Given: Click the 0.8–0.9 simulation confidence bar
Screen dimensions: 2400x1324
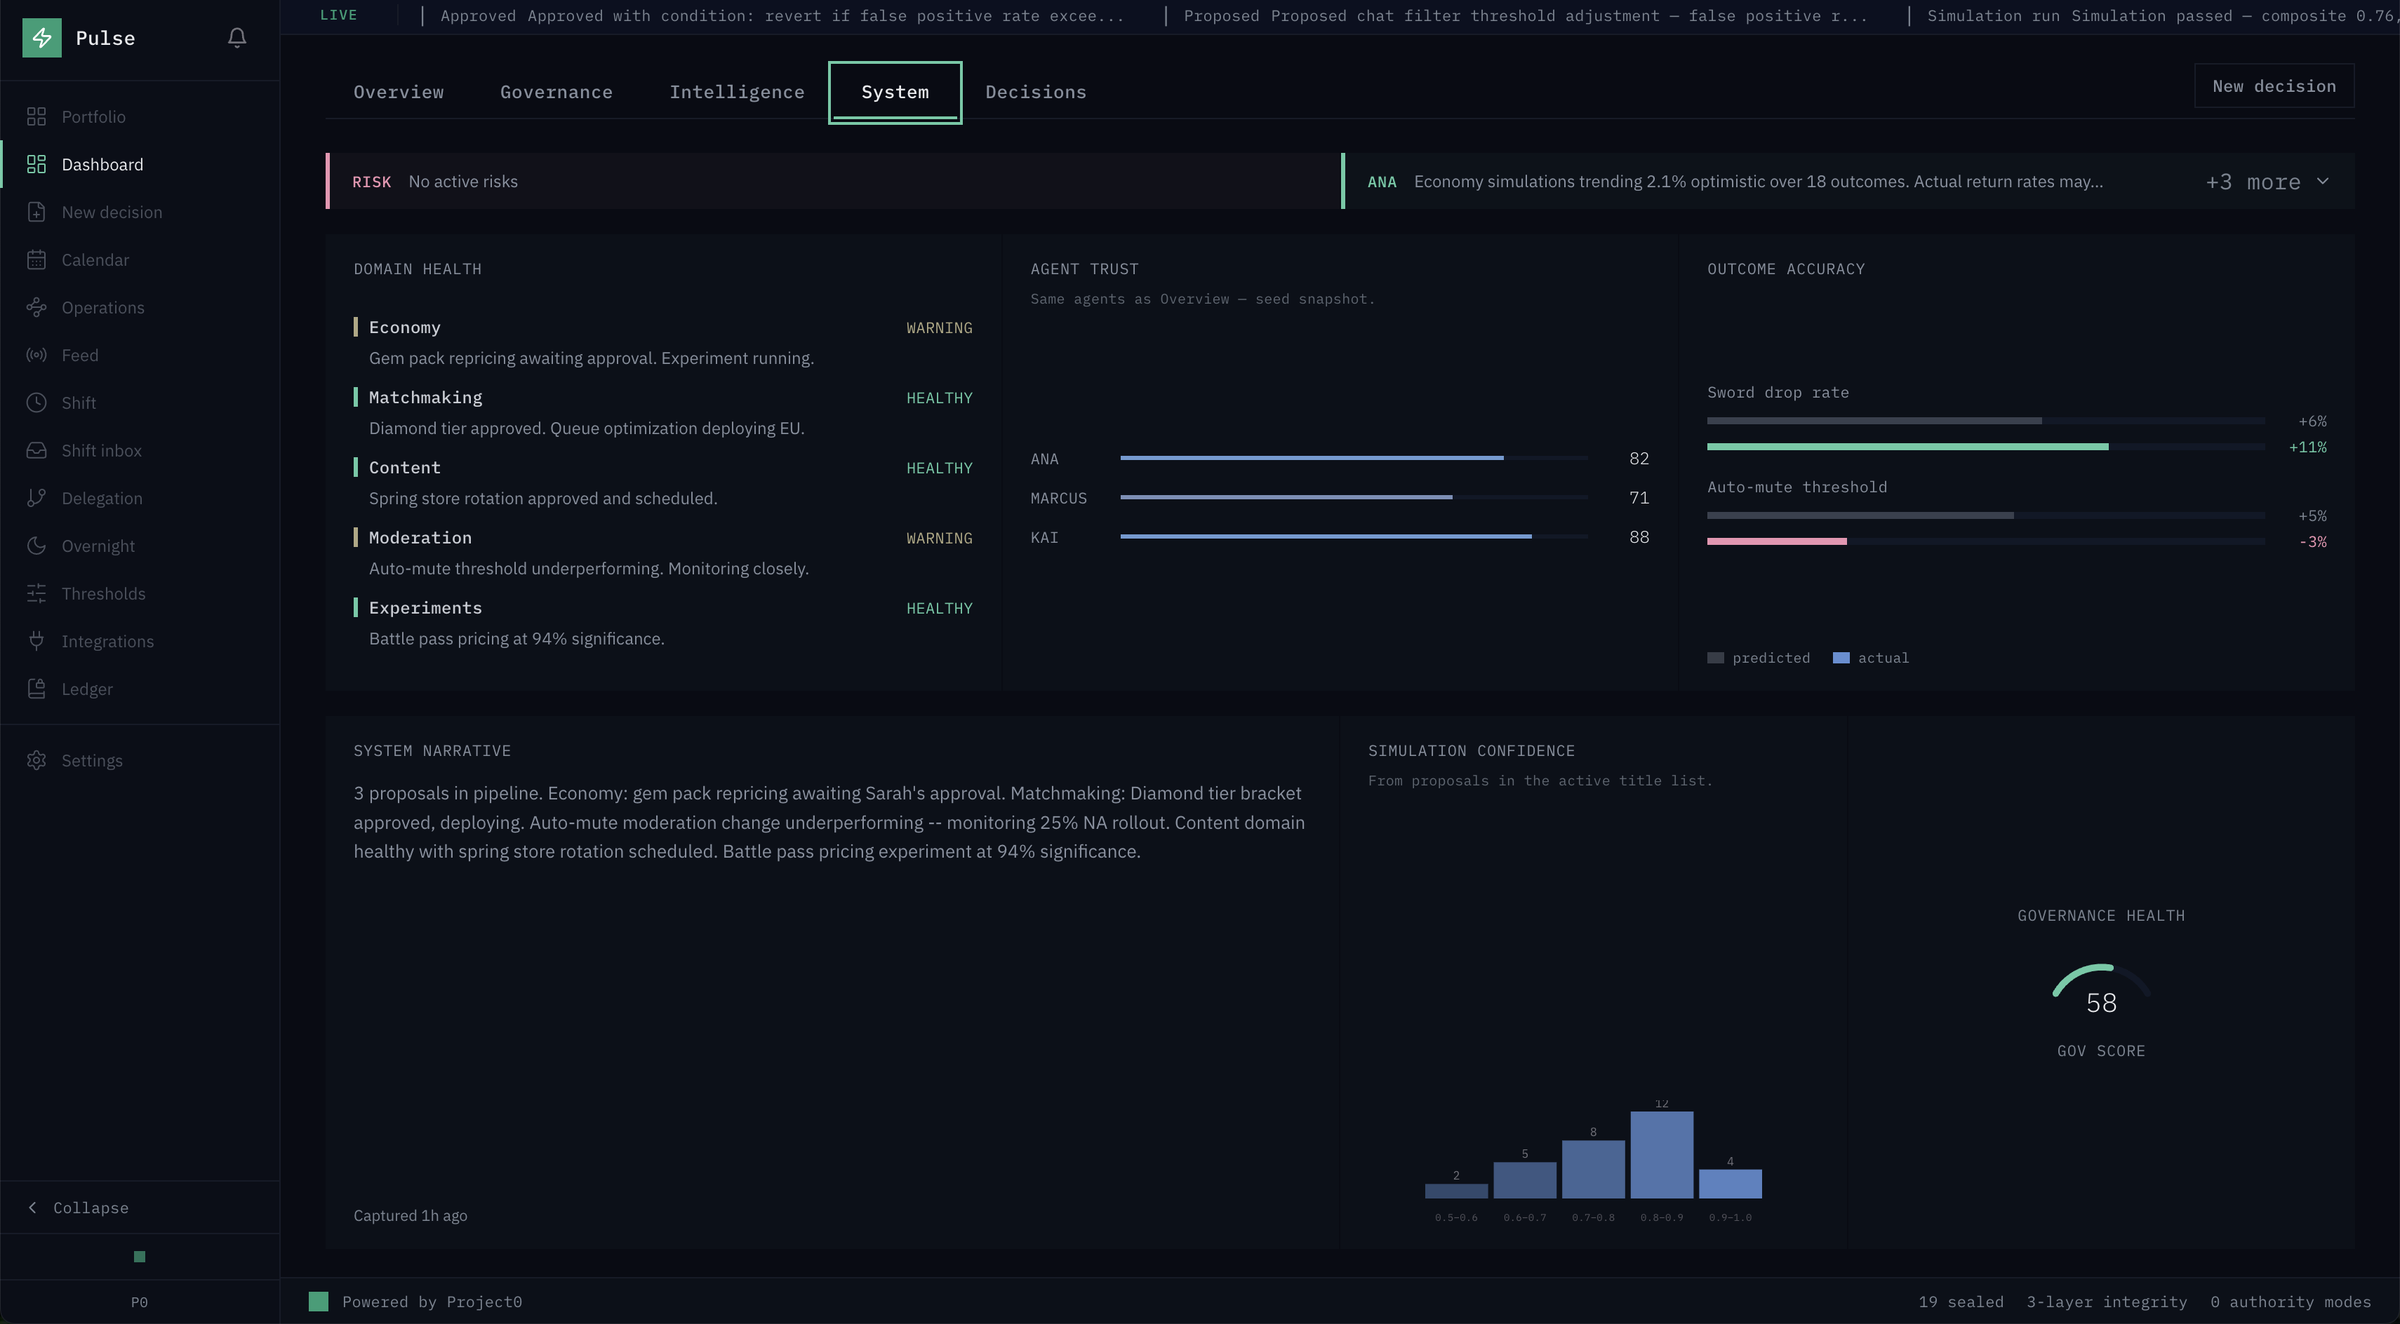Looking at the screenshot, I should 1662,1155.
